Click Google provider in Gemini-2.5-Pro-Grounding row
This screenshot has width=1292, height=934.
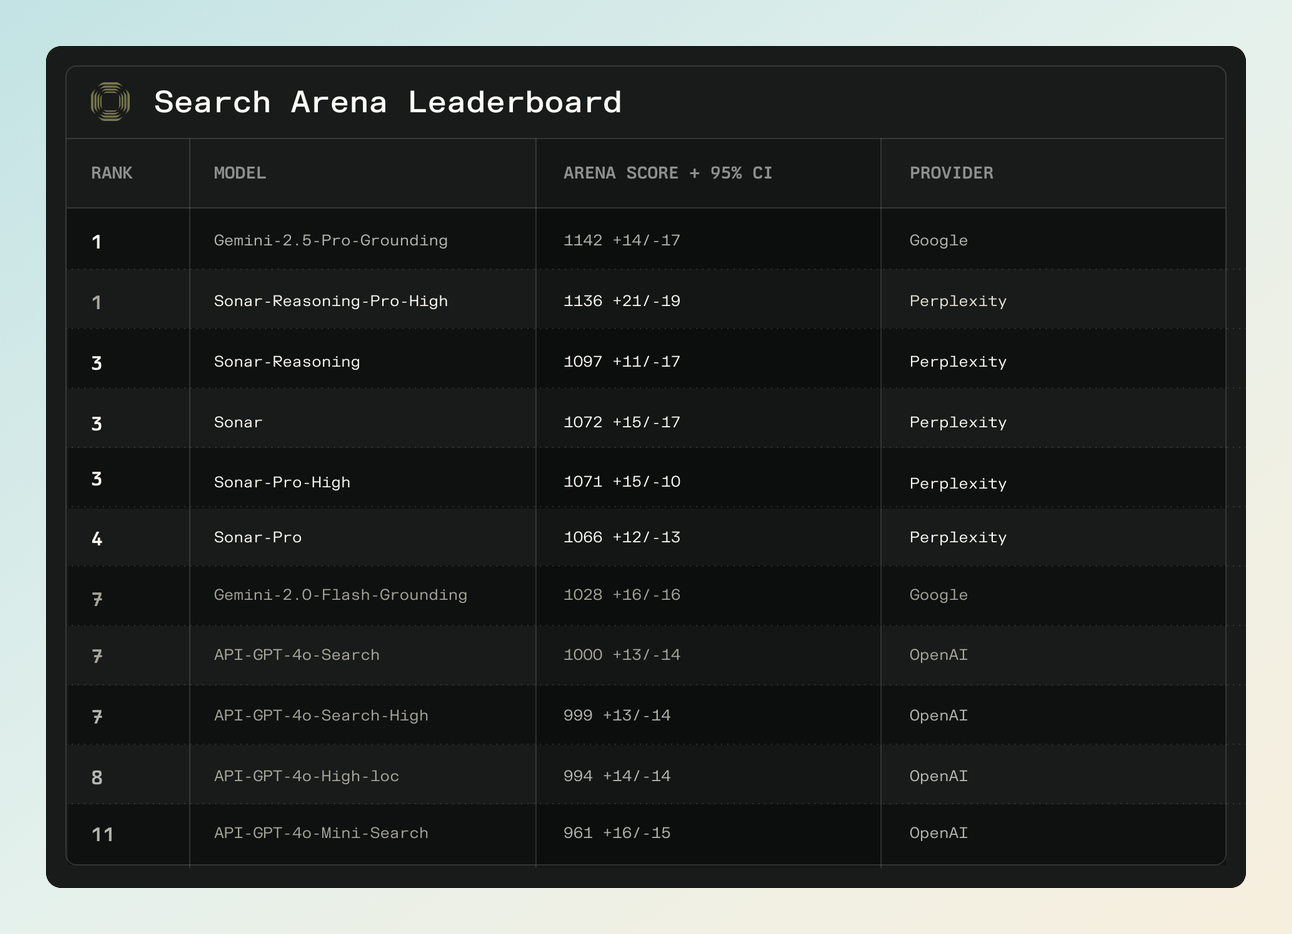939,240
